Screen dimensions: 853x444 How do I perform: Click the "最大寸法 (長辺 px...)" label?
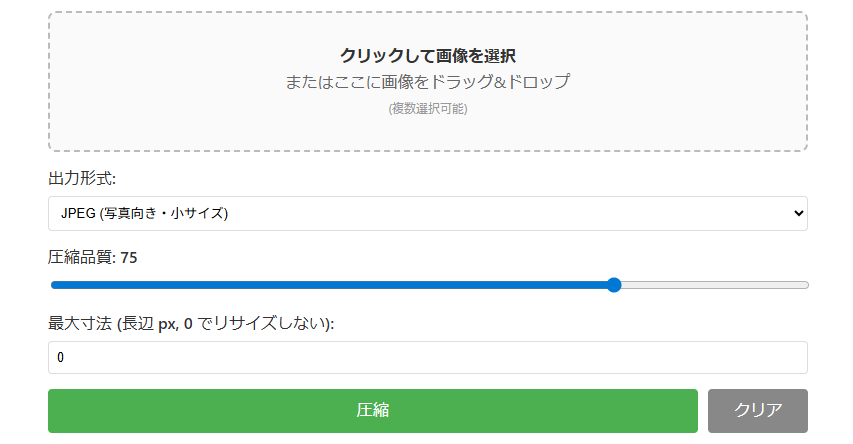[191, 323]
